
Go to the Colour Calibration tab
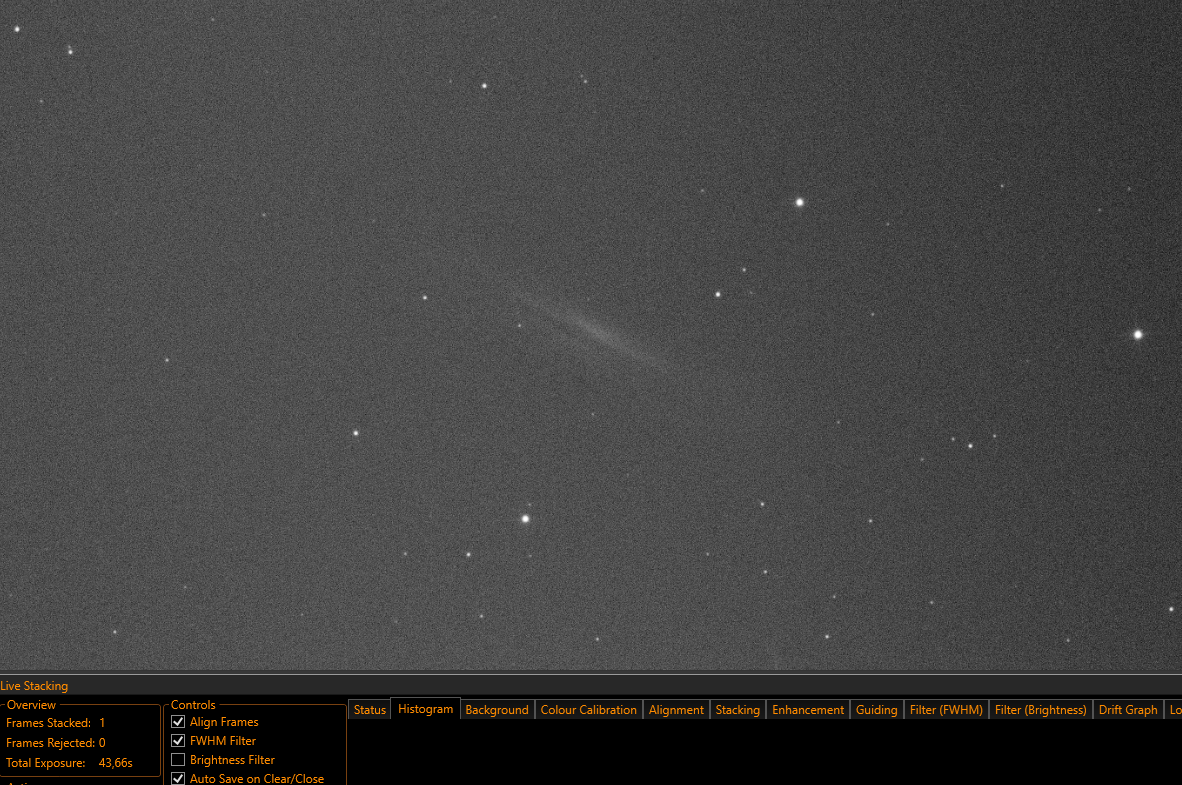tap(588, 710)
